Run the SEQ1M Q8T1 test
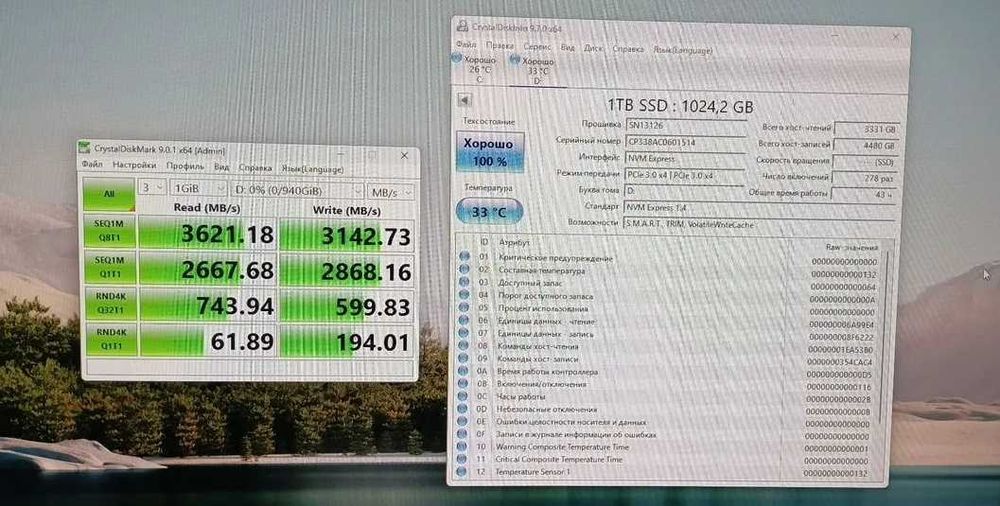1000x506 pixels. 110,231
